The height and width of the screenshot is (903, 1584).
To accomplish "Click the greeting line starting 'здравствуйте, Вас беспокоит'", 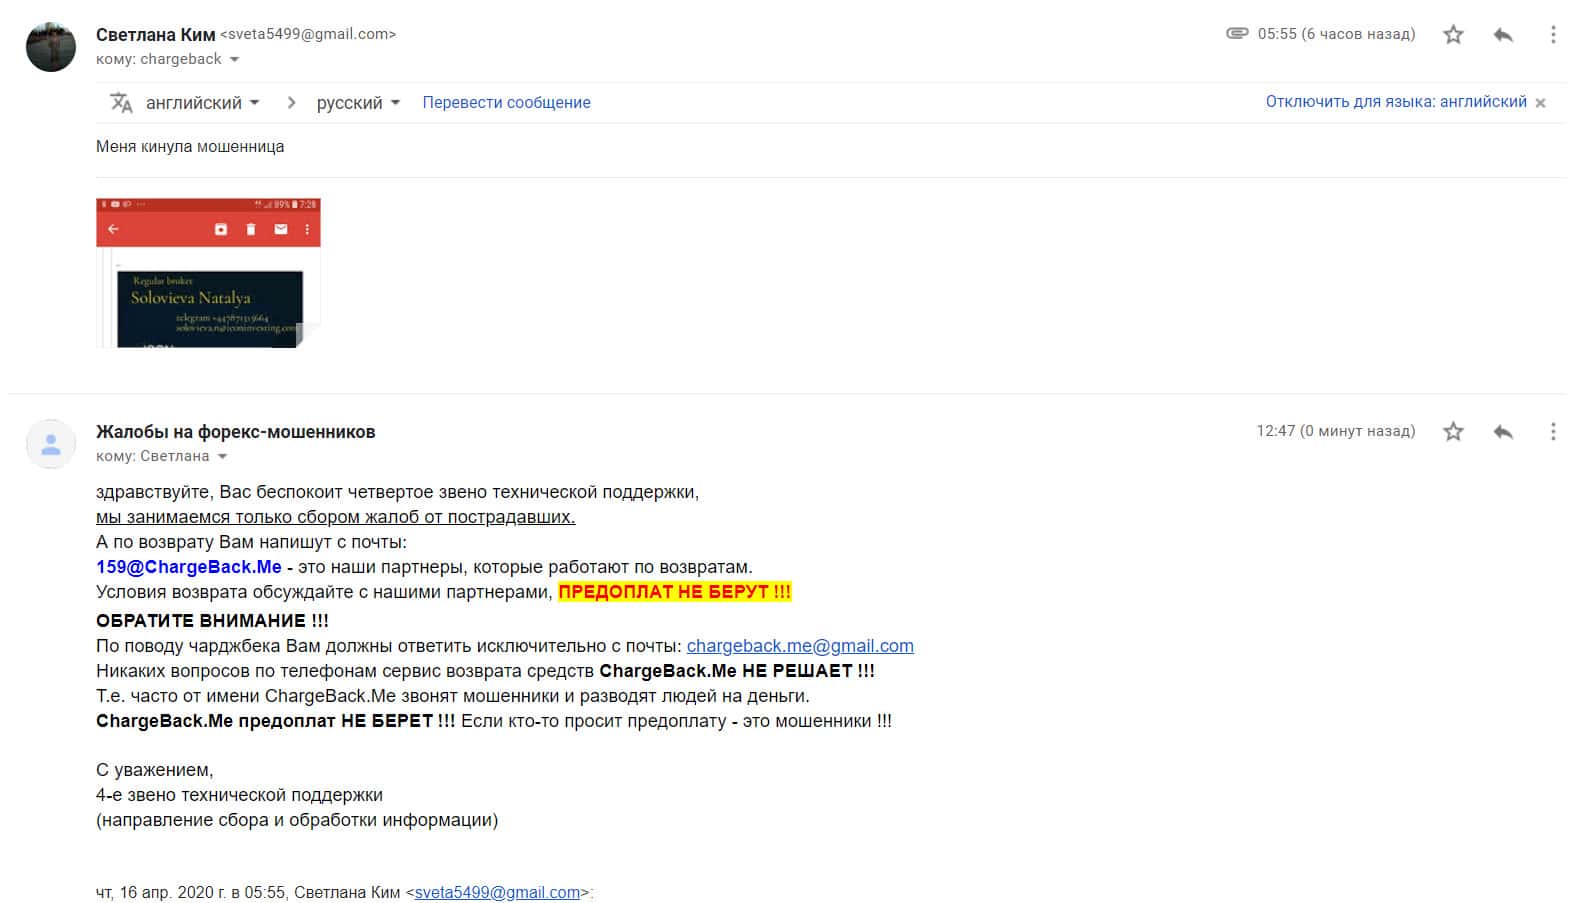I will click(398, 492).
